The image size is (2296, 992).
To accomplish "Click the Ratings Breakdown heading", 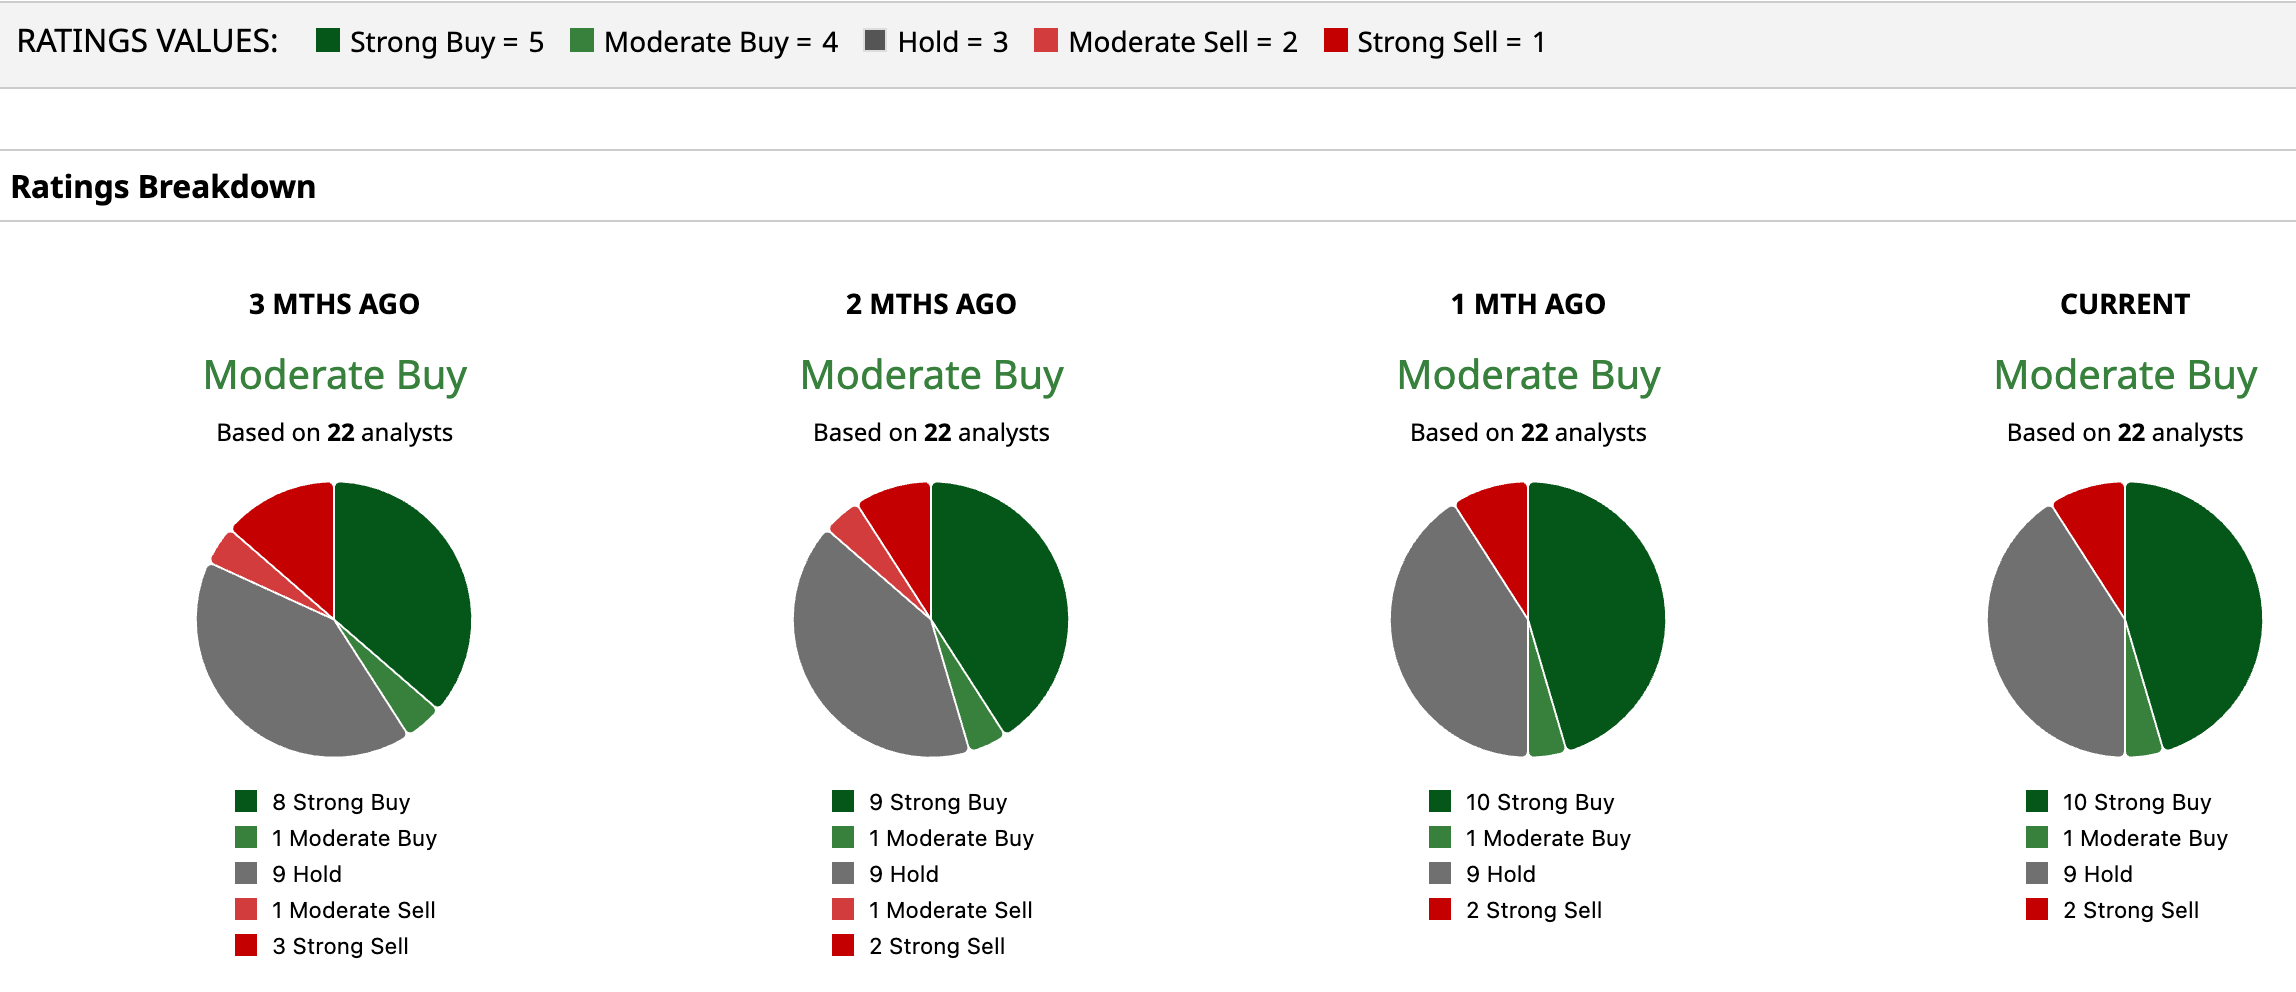I will [x=163, y=187].
